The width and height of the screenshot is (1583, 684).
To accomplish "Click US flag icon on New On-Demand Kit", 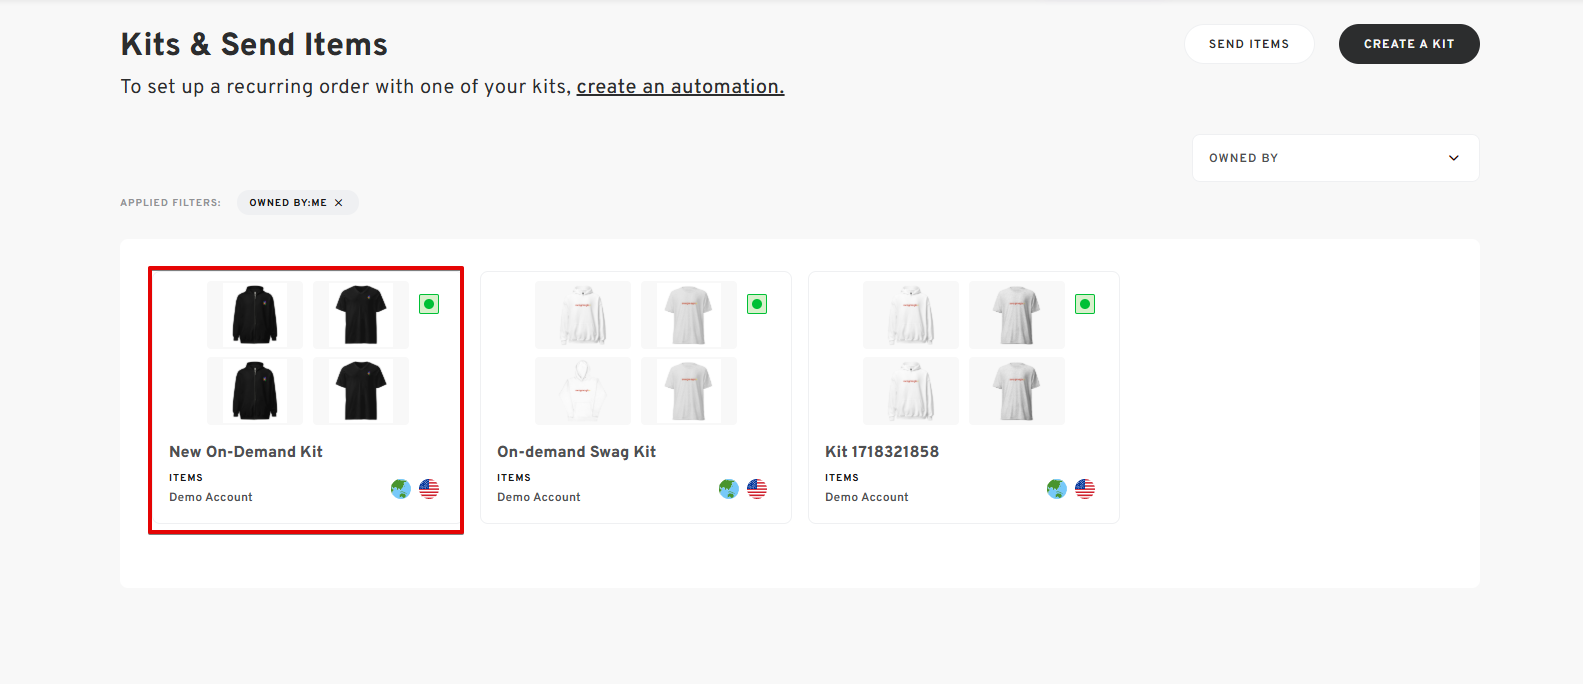I will (429, 489).
